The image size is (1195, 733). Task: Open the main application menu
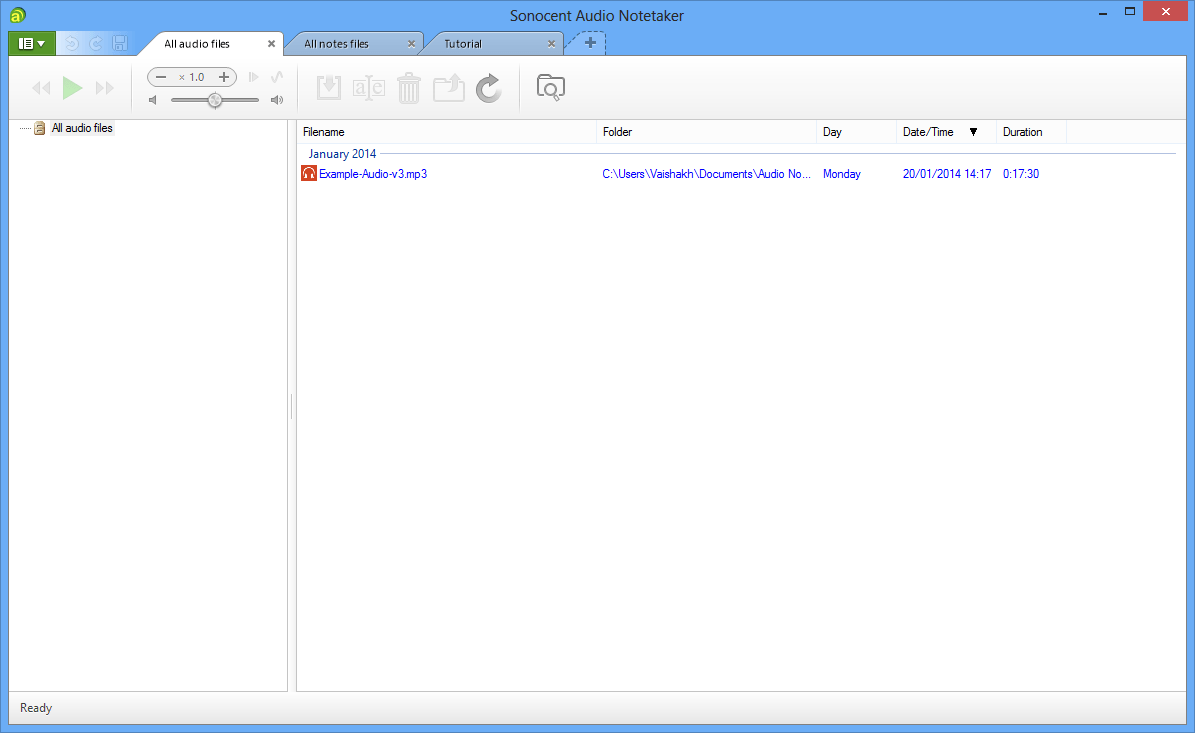31,43
